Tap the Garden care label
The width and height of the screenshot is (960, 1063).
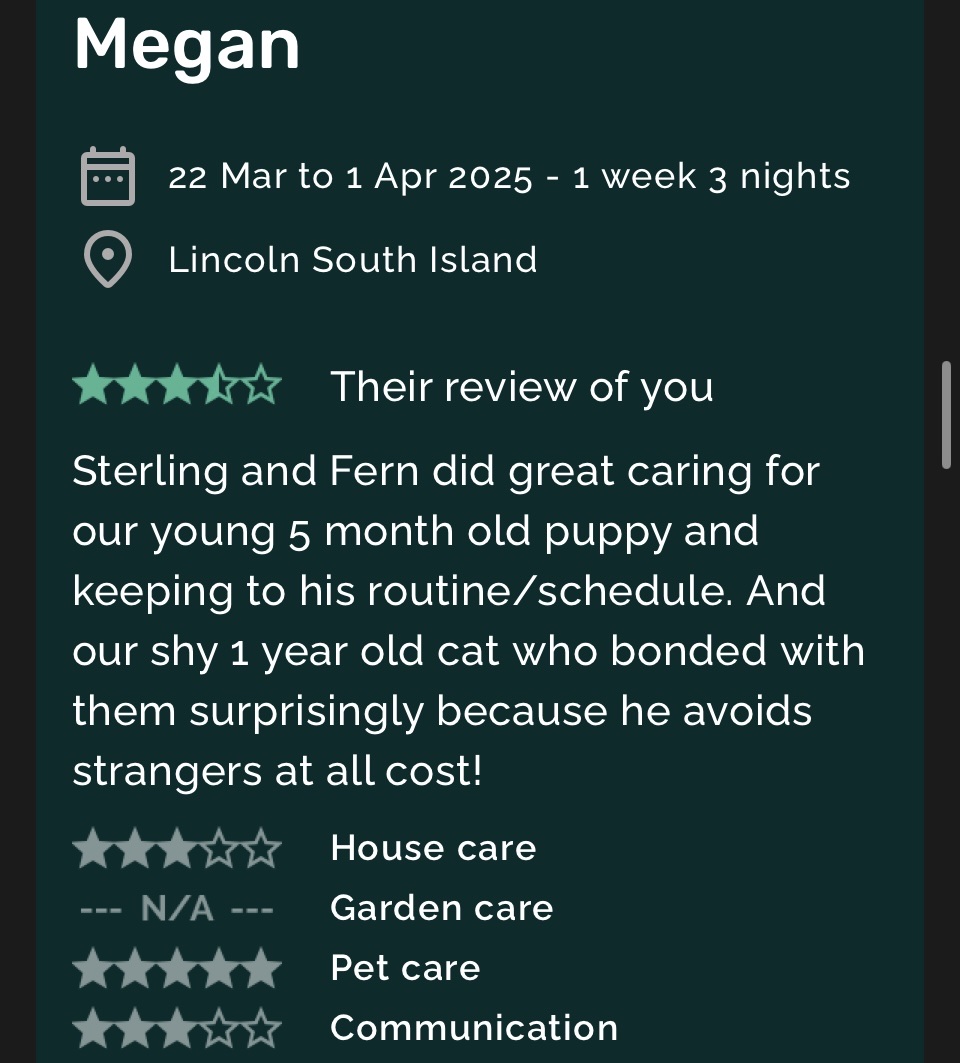(441, 908)
